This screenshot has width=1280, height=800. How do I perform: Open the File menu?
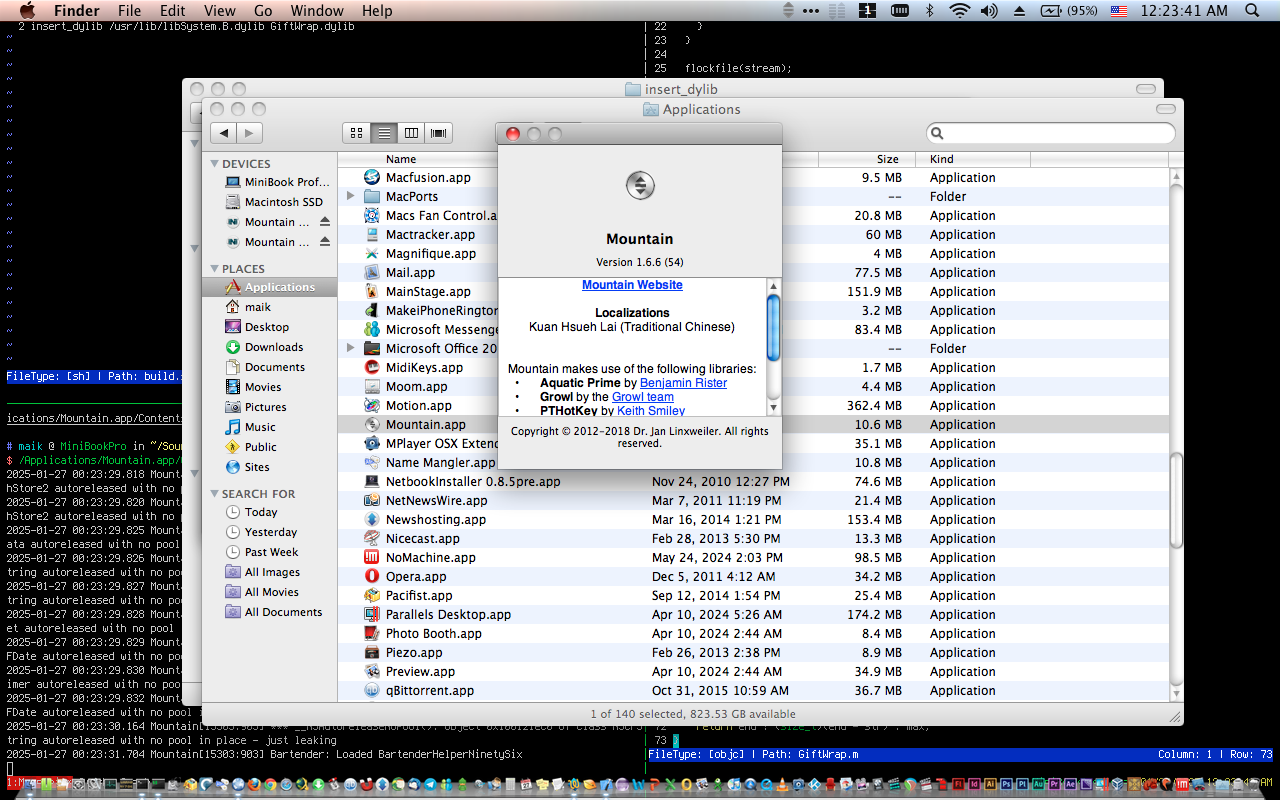[132, 11]
